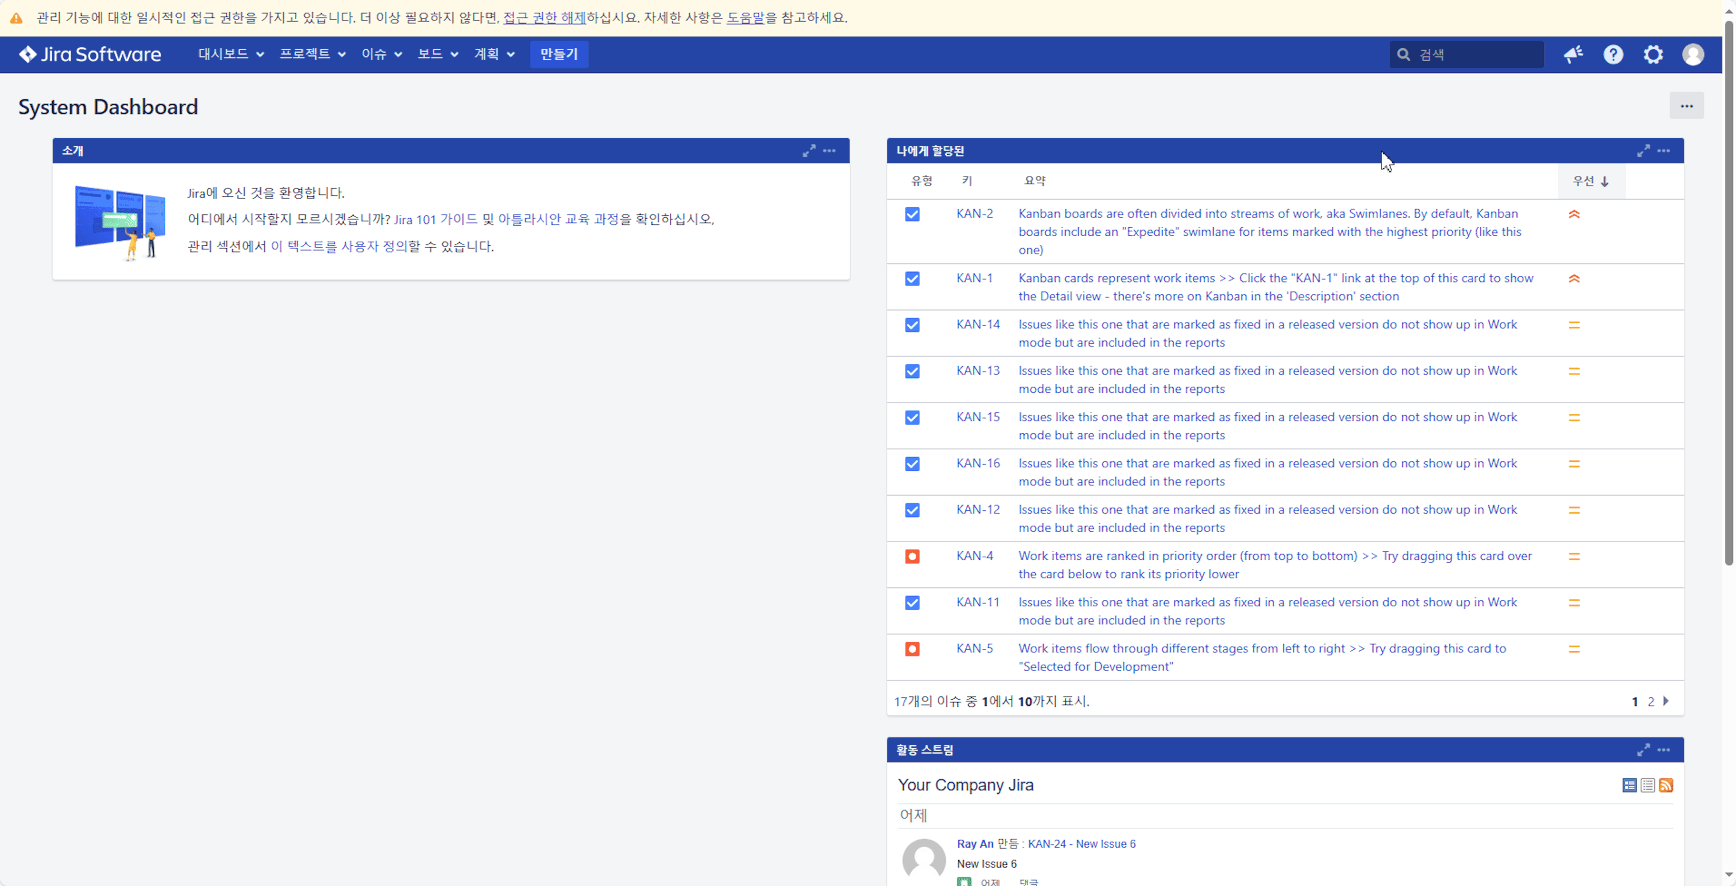Open 아틀라시안 교육 과정 link
The image size is (1736, 886).
(x=558, y=219)
